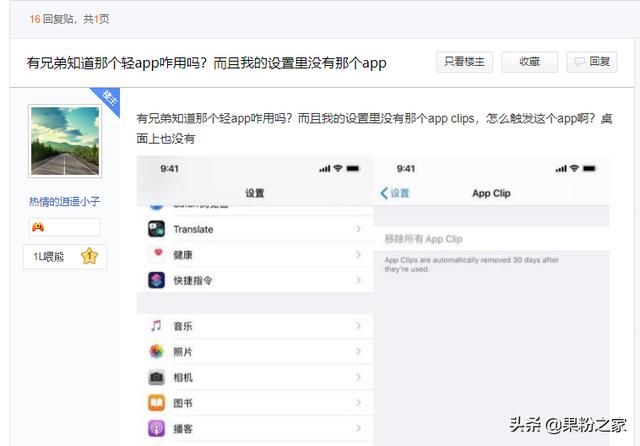Expand the Translate row chevron
Image resolution: width=640 pixels, height=446 pixels.
(x=358, y=229)
